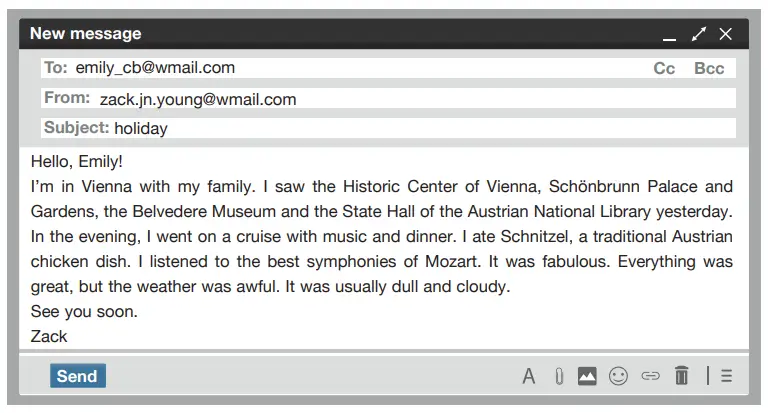Open the emoji smiley picker
Image resolution: width=768 pixels, height=413 pixels.
619,377
